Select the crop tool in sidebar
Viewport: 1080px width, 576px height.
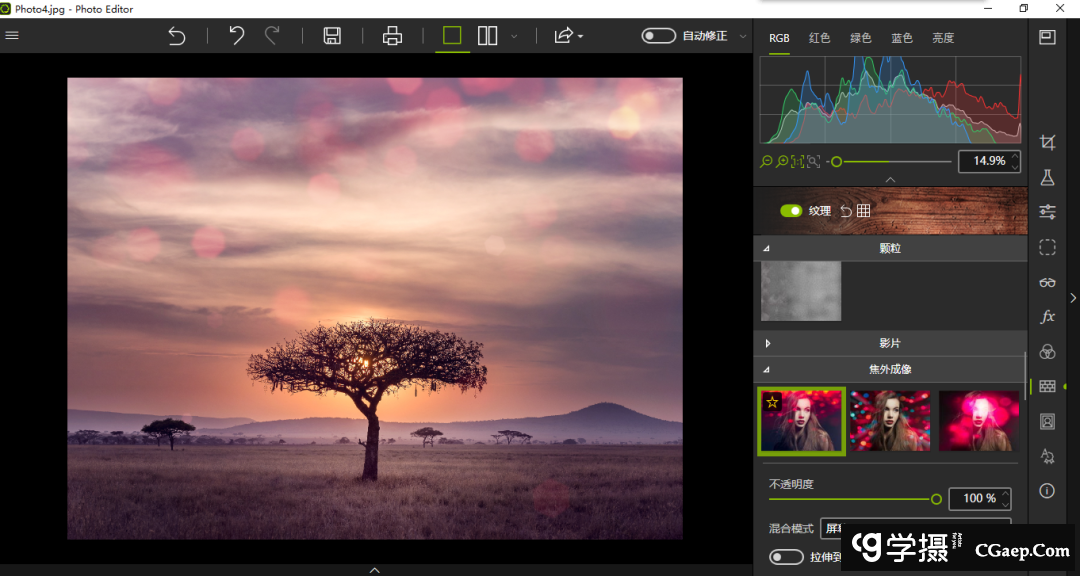[1047, 143]
